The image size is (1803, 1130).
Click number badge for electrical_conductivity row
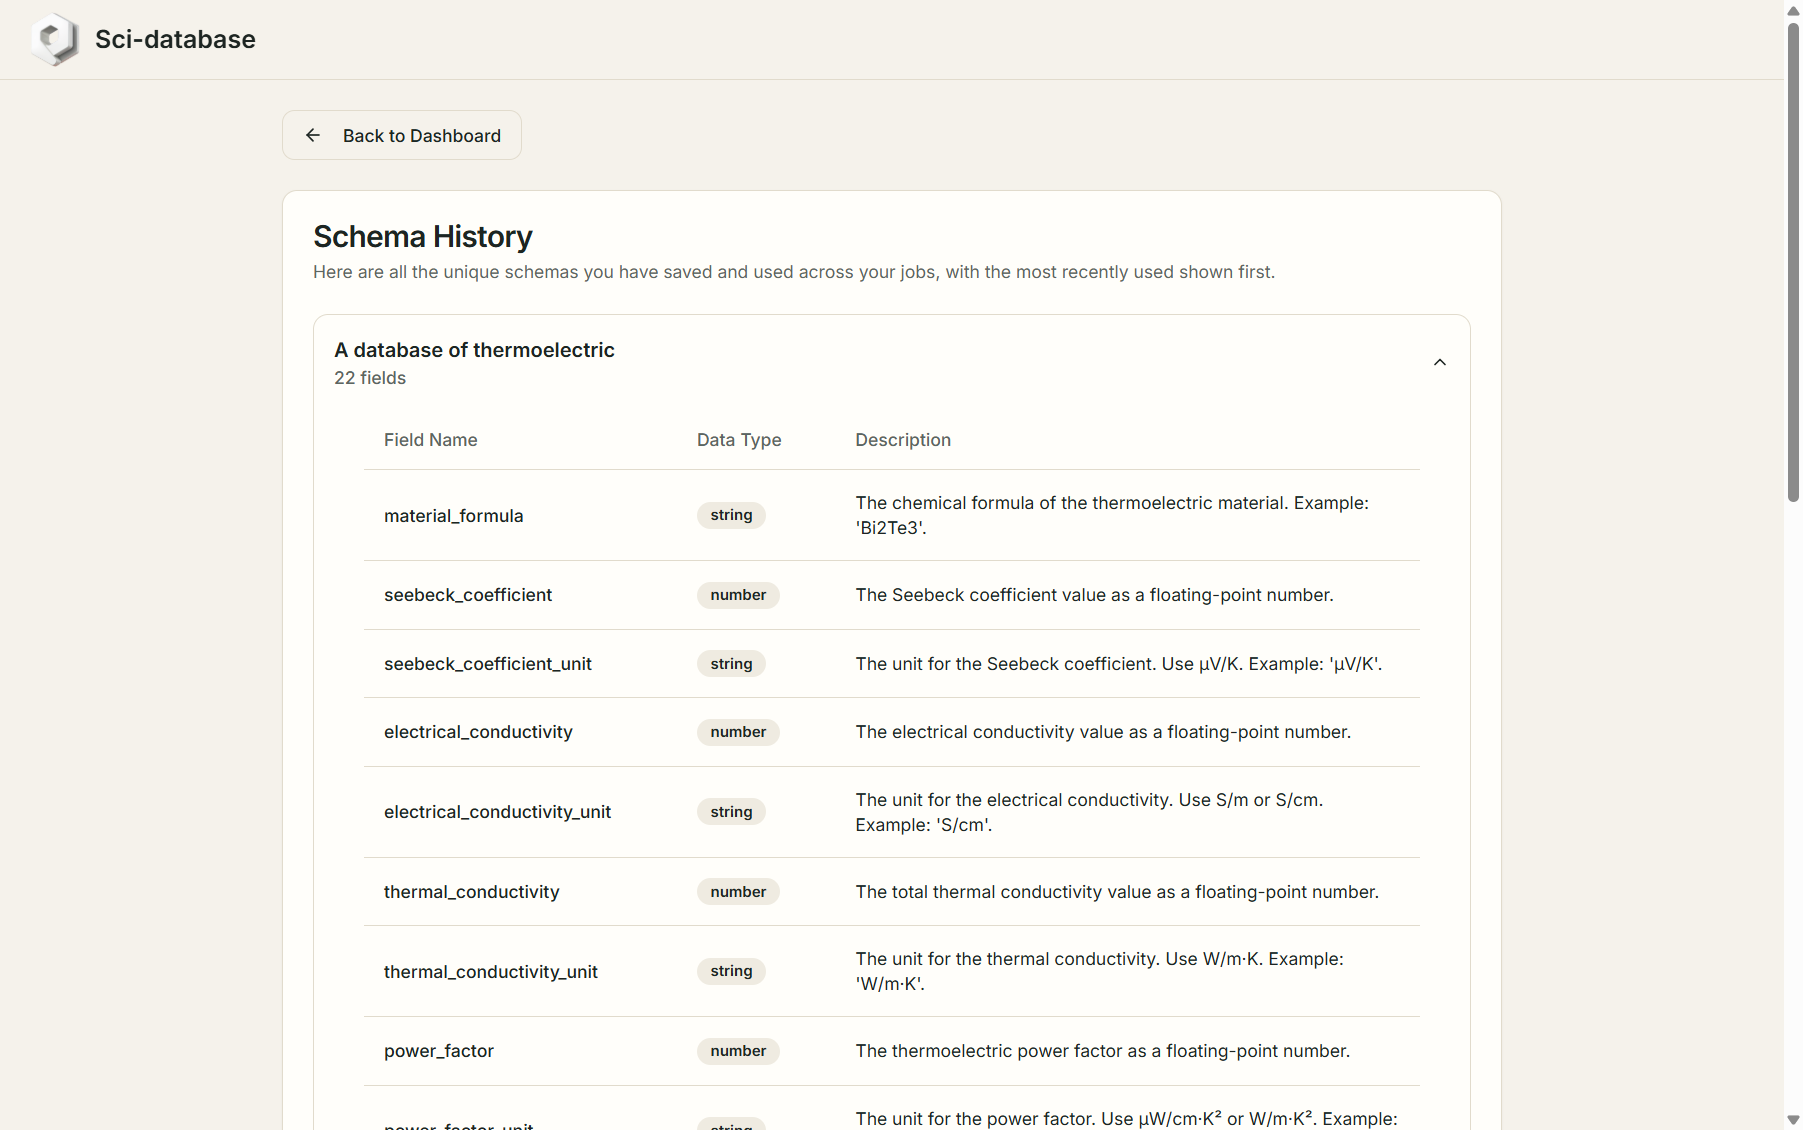[738, 732]
